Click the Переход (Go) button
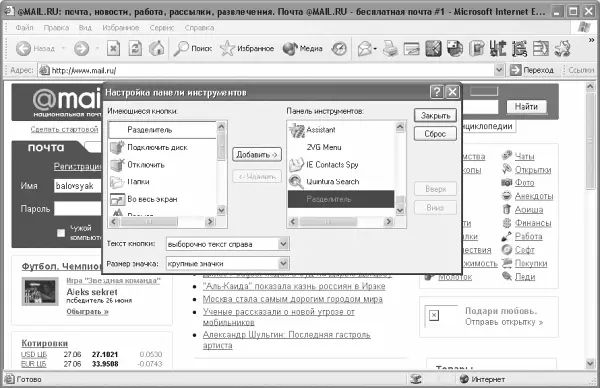Image resolution: width=600 pixels, height=388 pixels. (532, 70)
